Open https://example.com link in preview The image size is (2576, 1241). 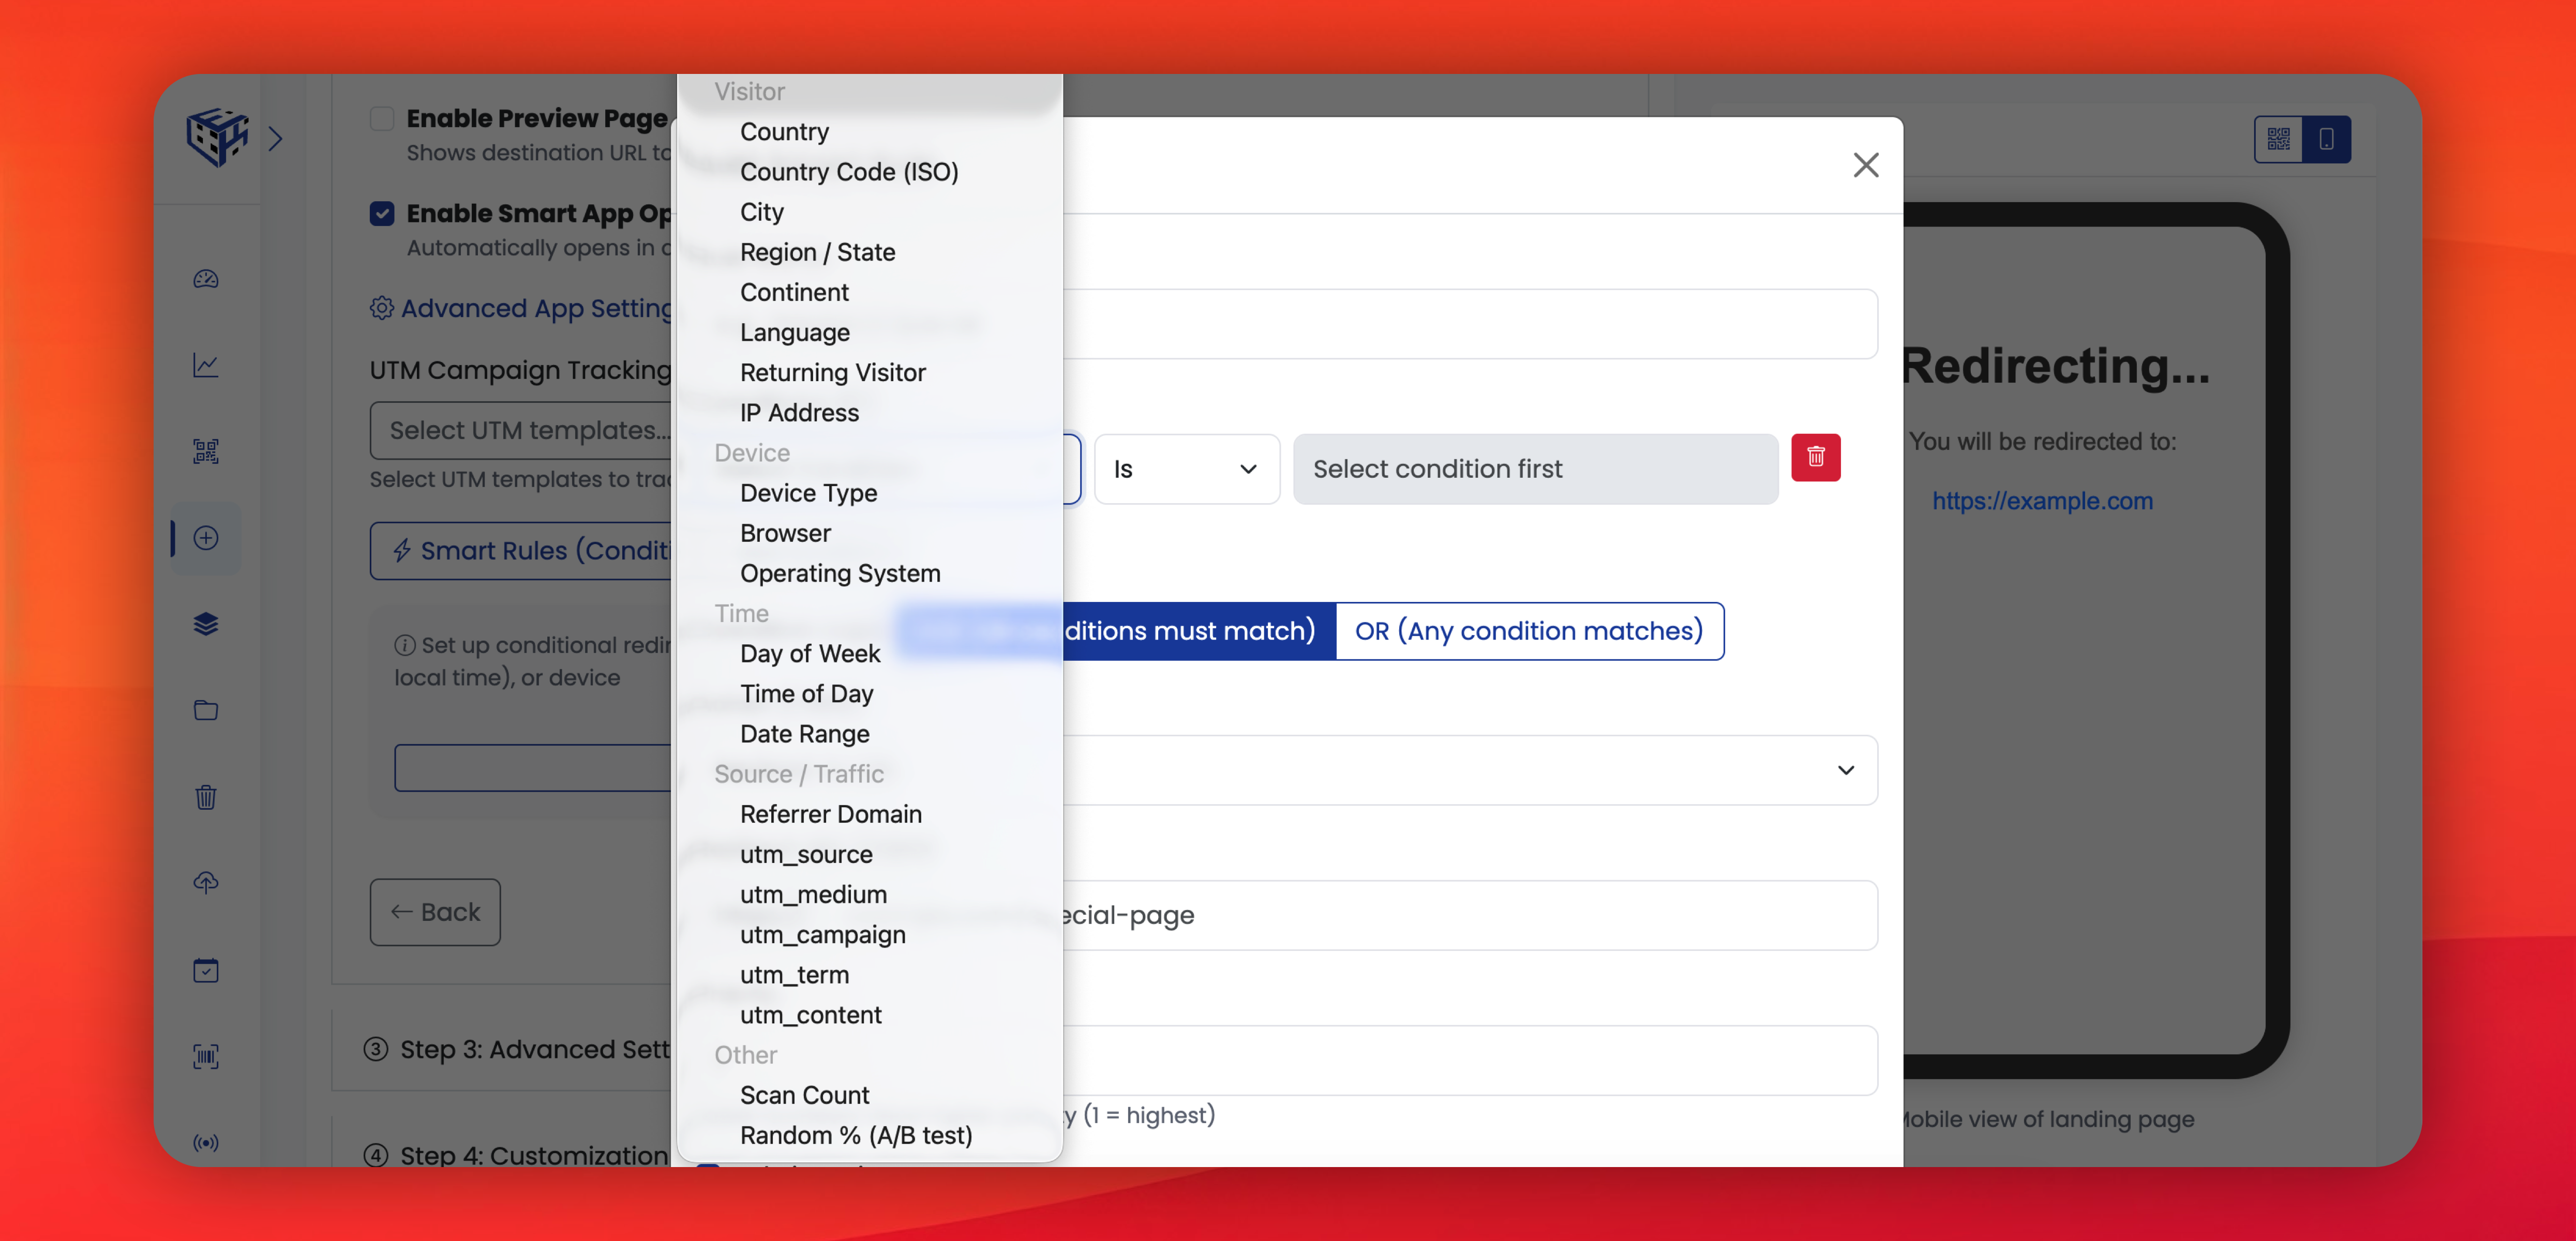coord(2042,501)
